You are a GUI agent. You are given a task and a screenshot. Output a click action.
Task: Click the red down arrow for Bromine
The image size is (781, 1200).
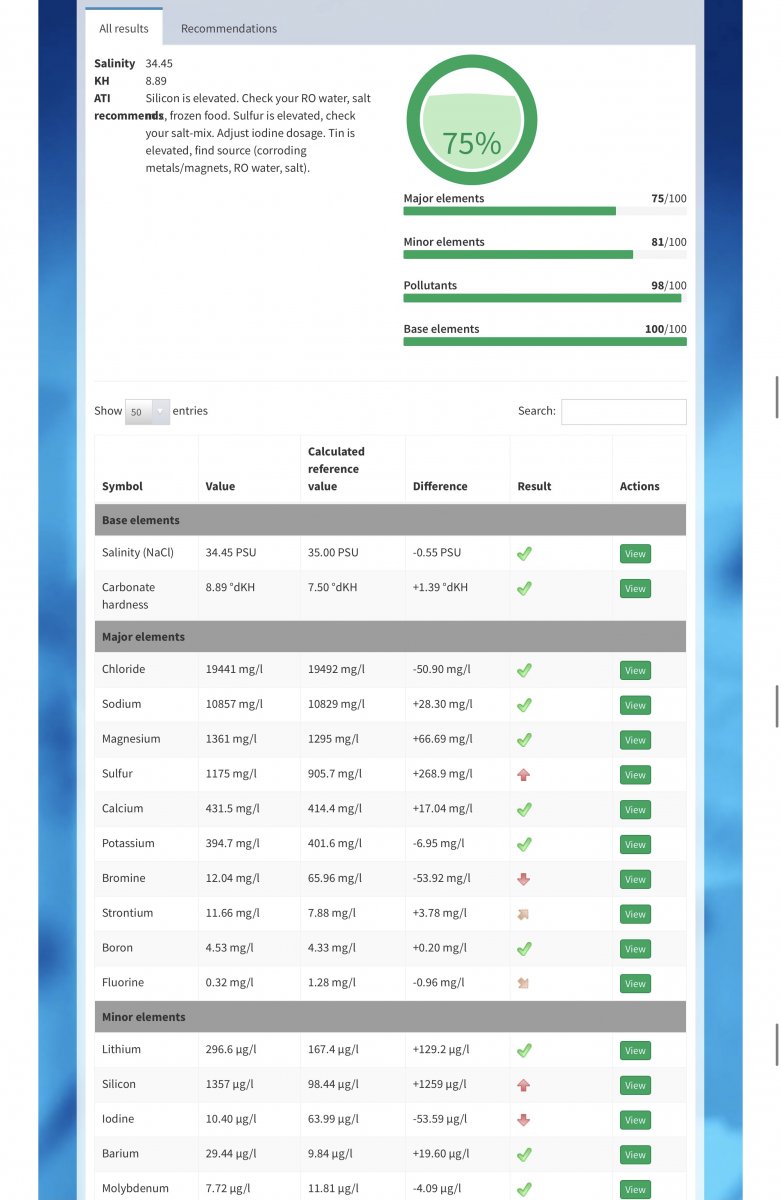[524, 879]
